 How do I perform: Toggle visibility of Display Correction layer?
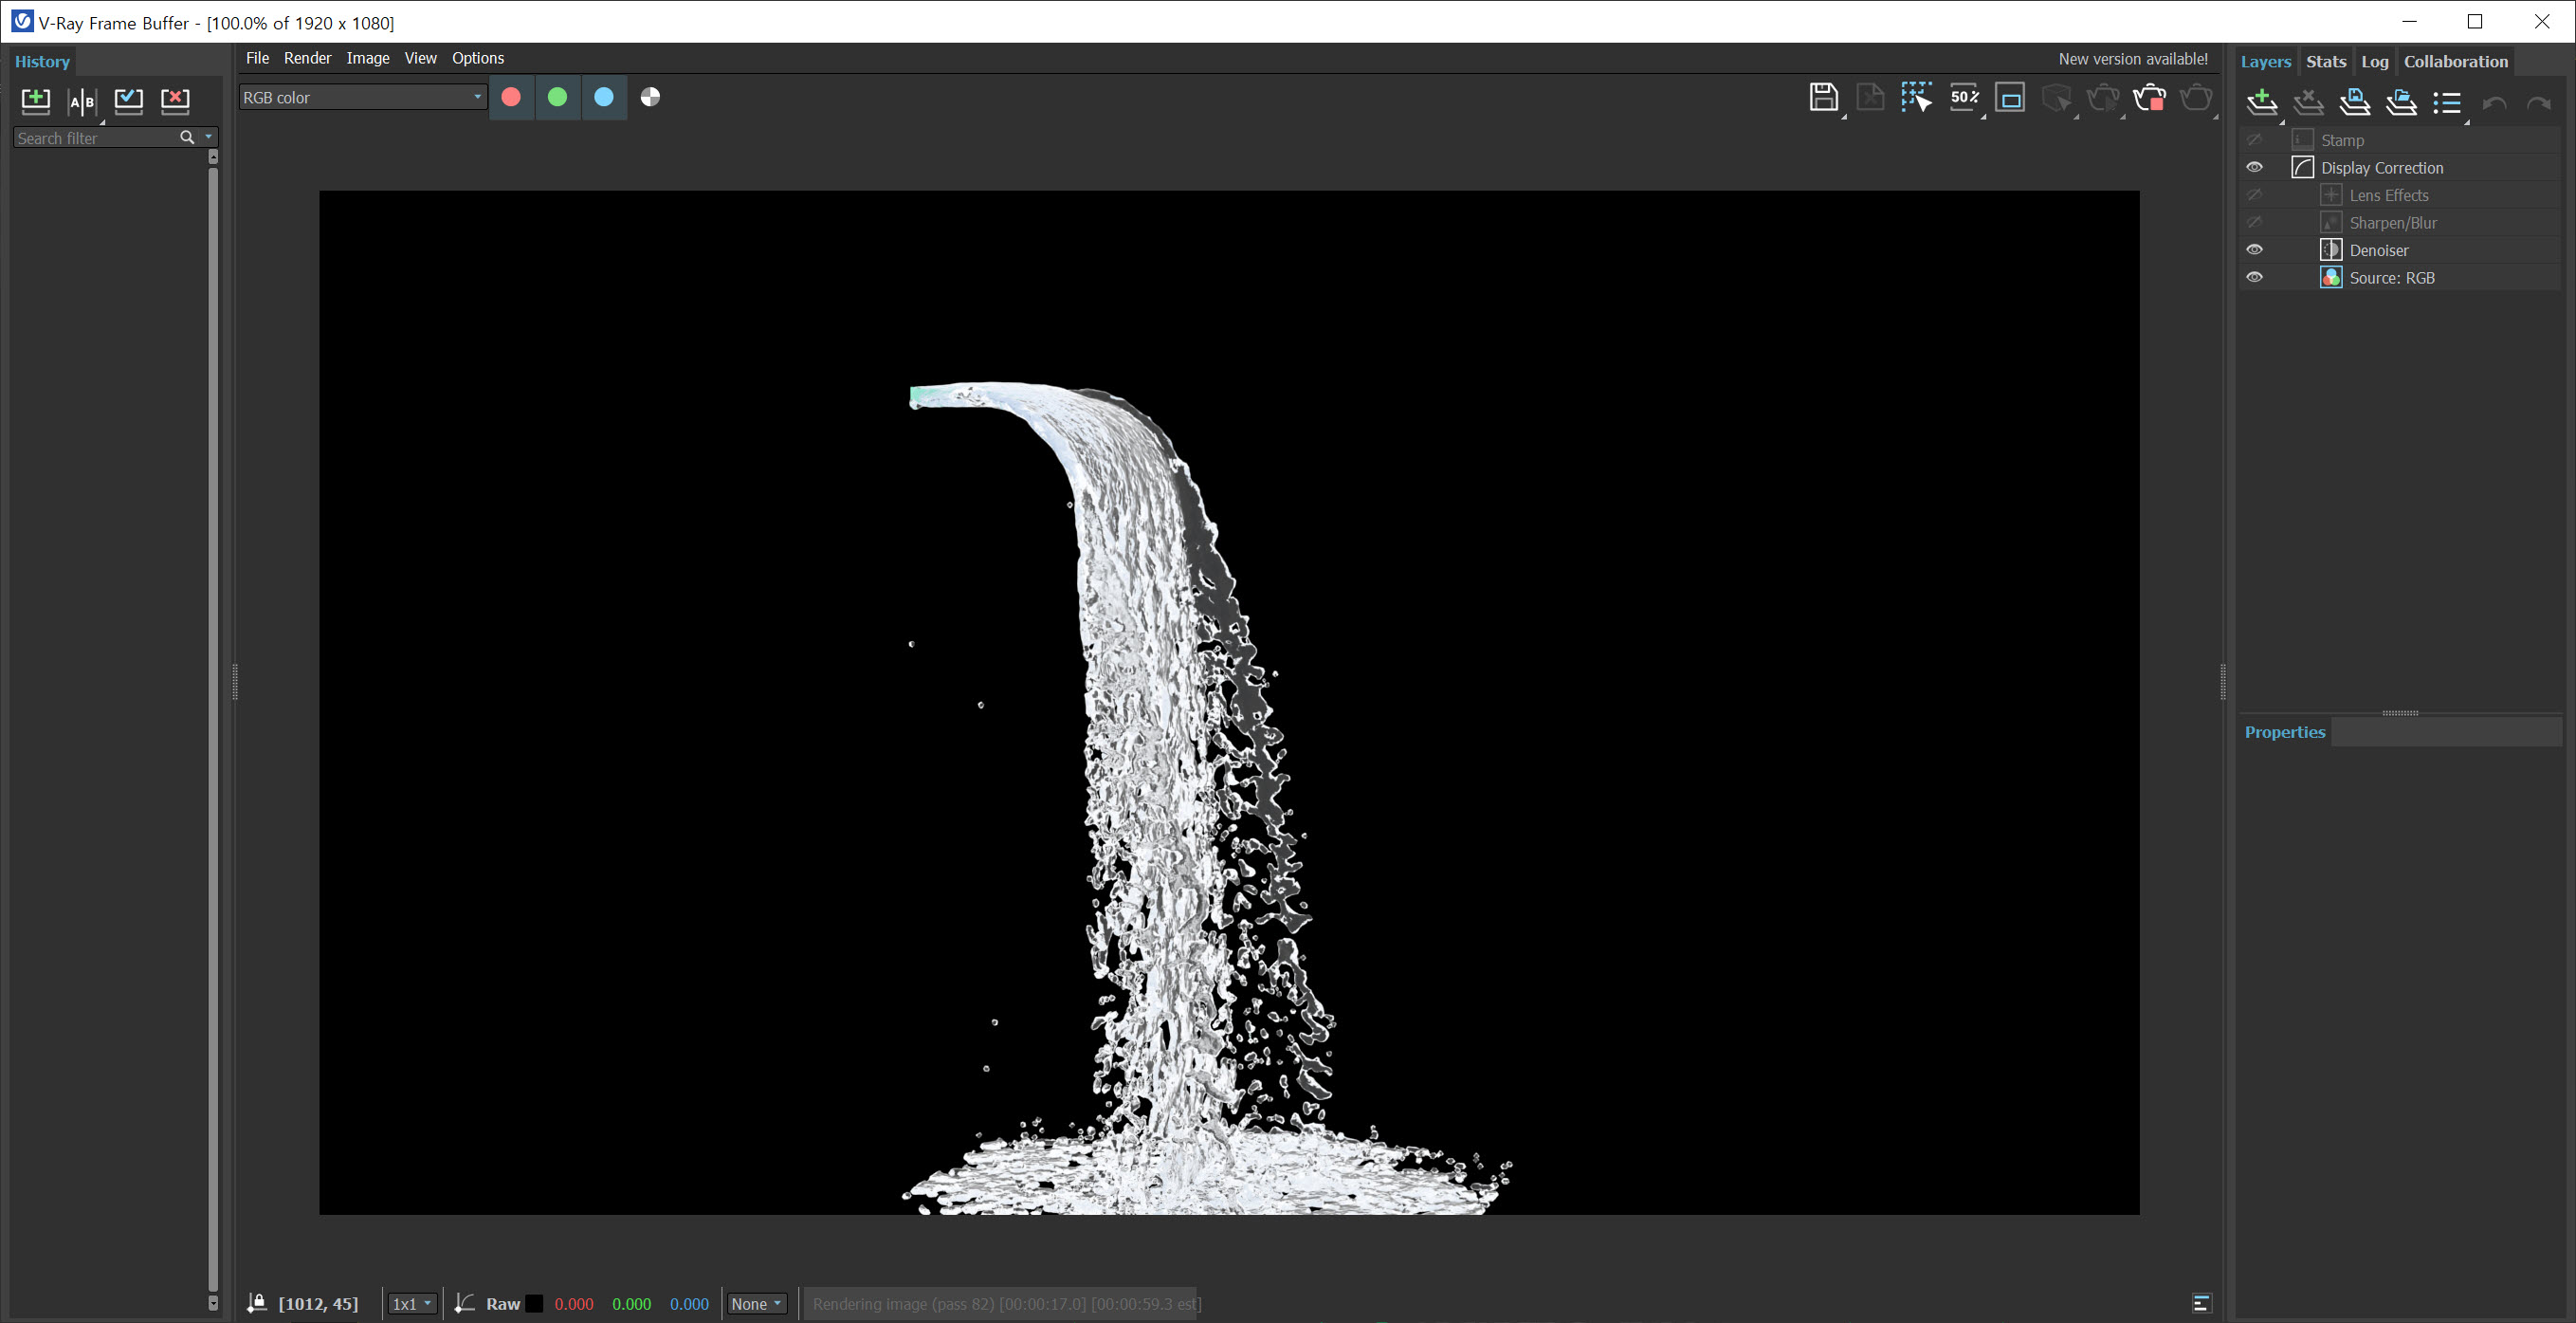[2254, 167]
